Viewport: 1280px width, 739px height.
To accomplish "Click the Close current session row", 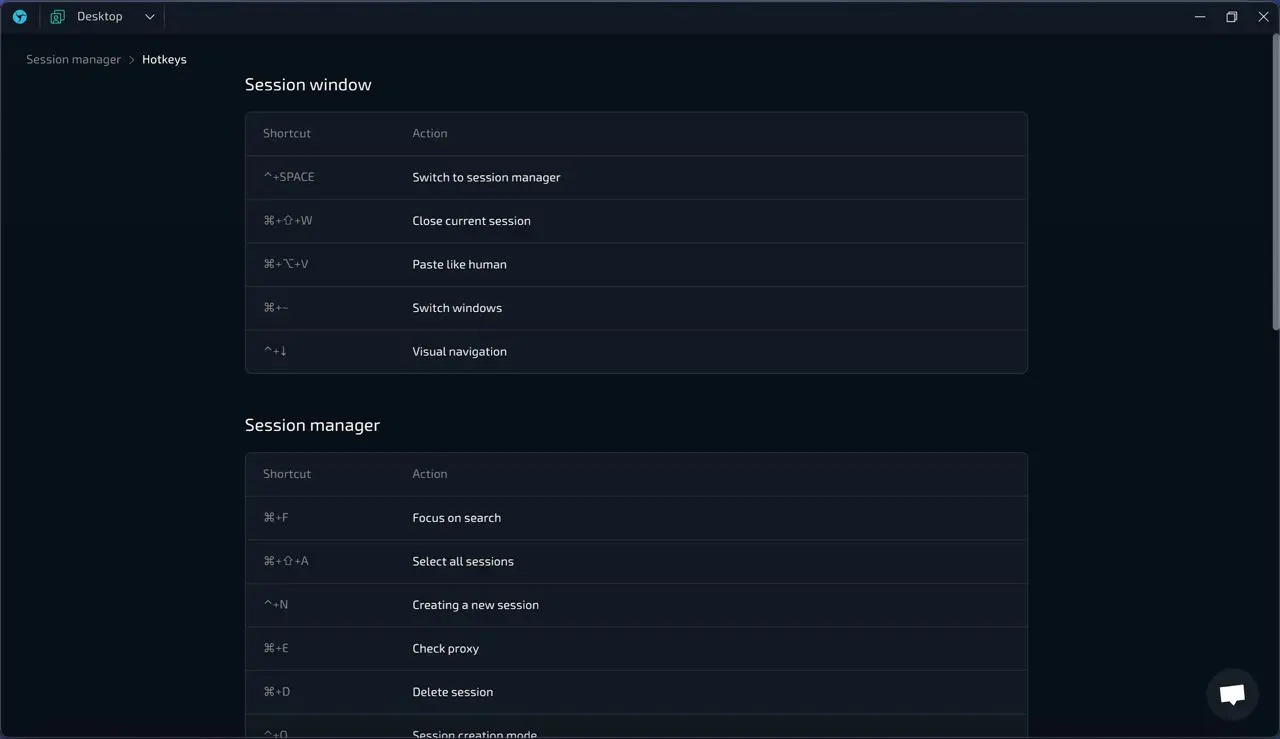I will coord(635,221).
